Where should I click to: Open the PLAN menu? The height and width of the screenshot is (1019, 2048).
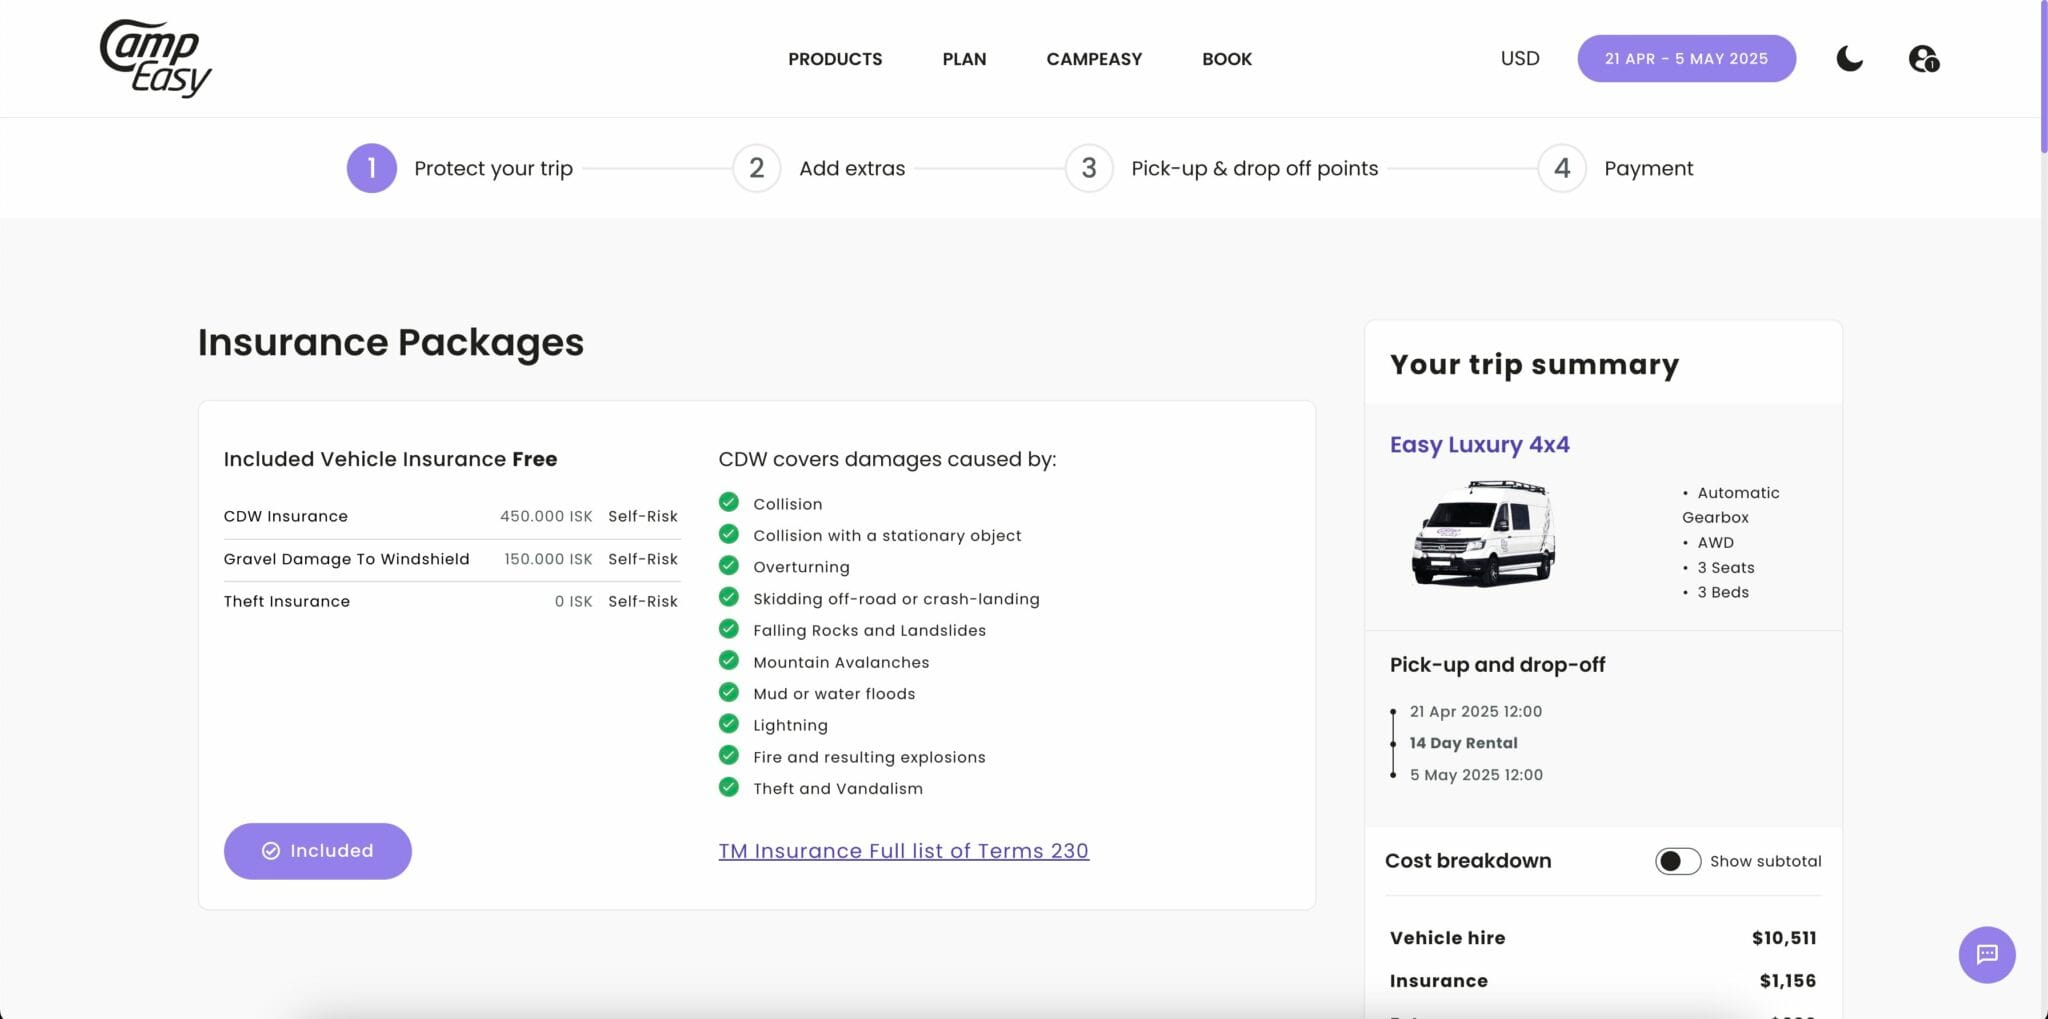pos(964,59)
